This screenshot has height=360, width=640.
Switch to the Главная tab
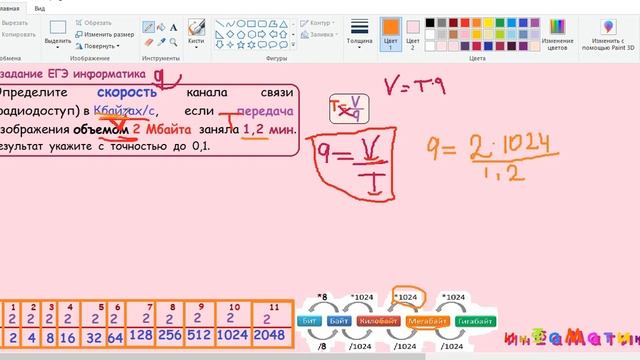[x=10, y=8]
